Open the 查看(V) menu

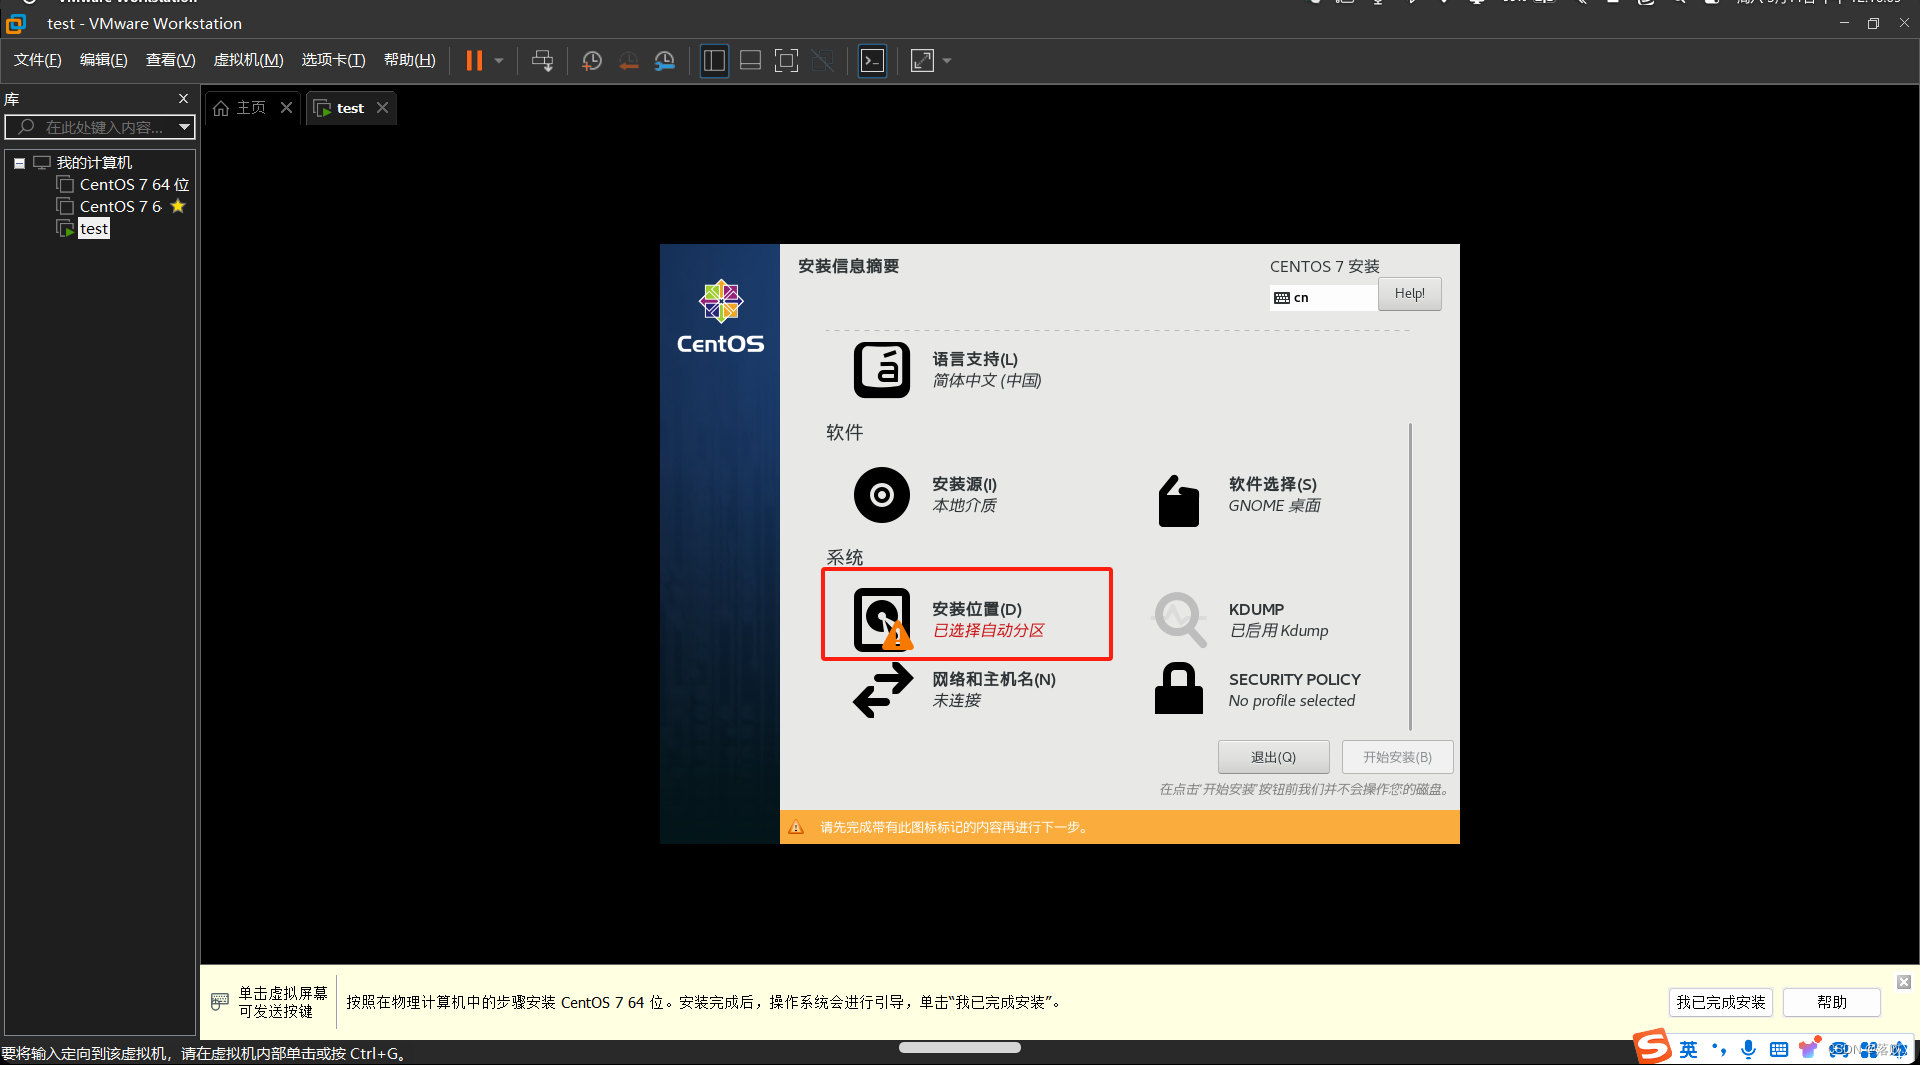click(170, 60)
